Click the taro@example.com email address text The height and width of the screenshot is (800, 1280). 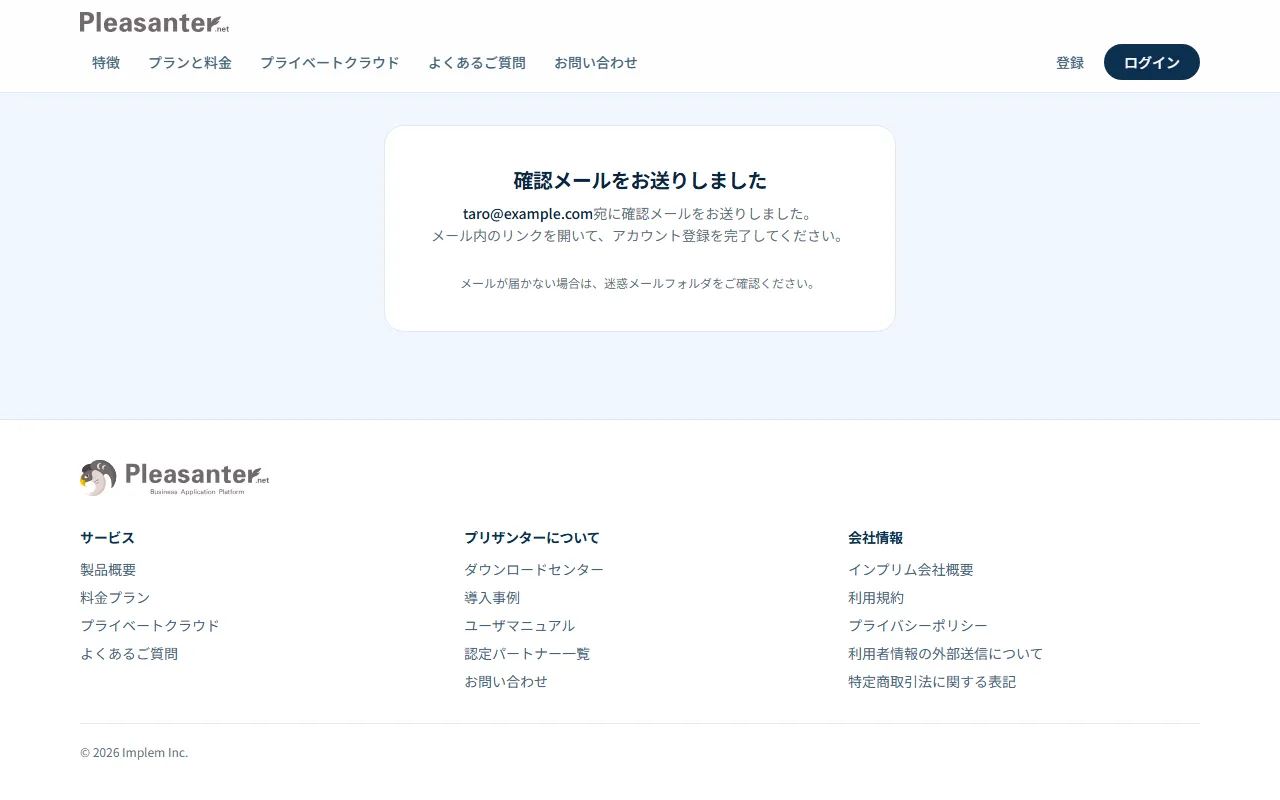[x=528, y=214]
